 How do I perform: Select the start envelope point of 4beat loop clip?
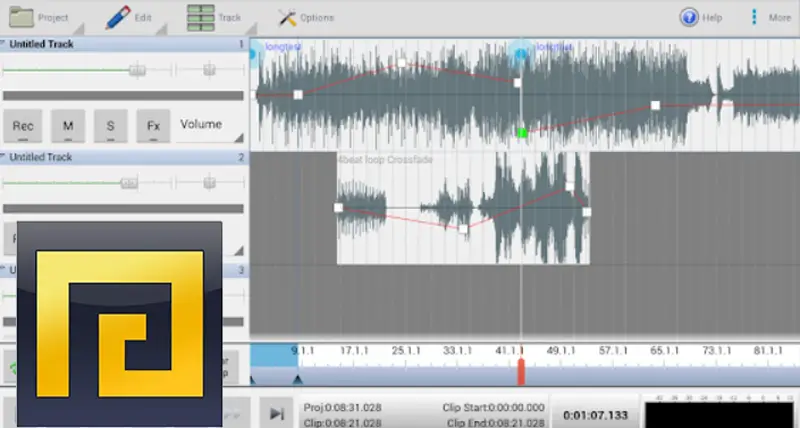338,208
